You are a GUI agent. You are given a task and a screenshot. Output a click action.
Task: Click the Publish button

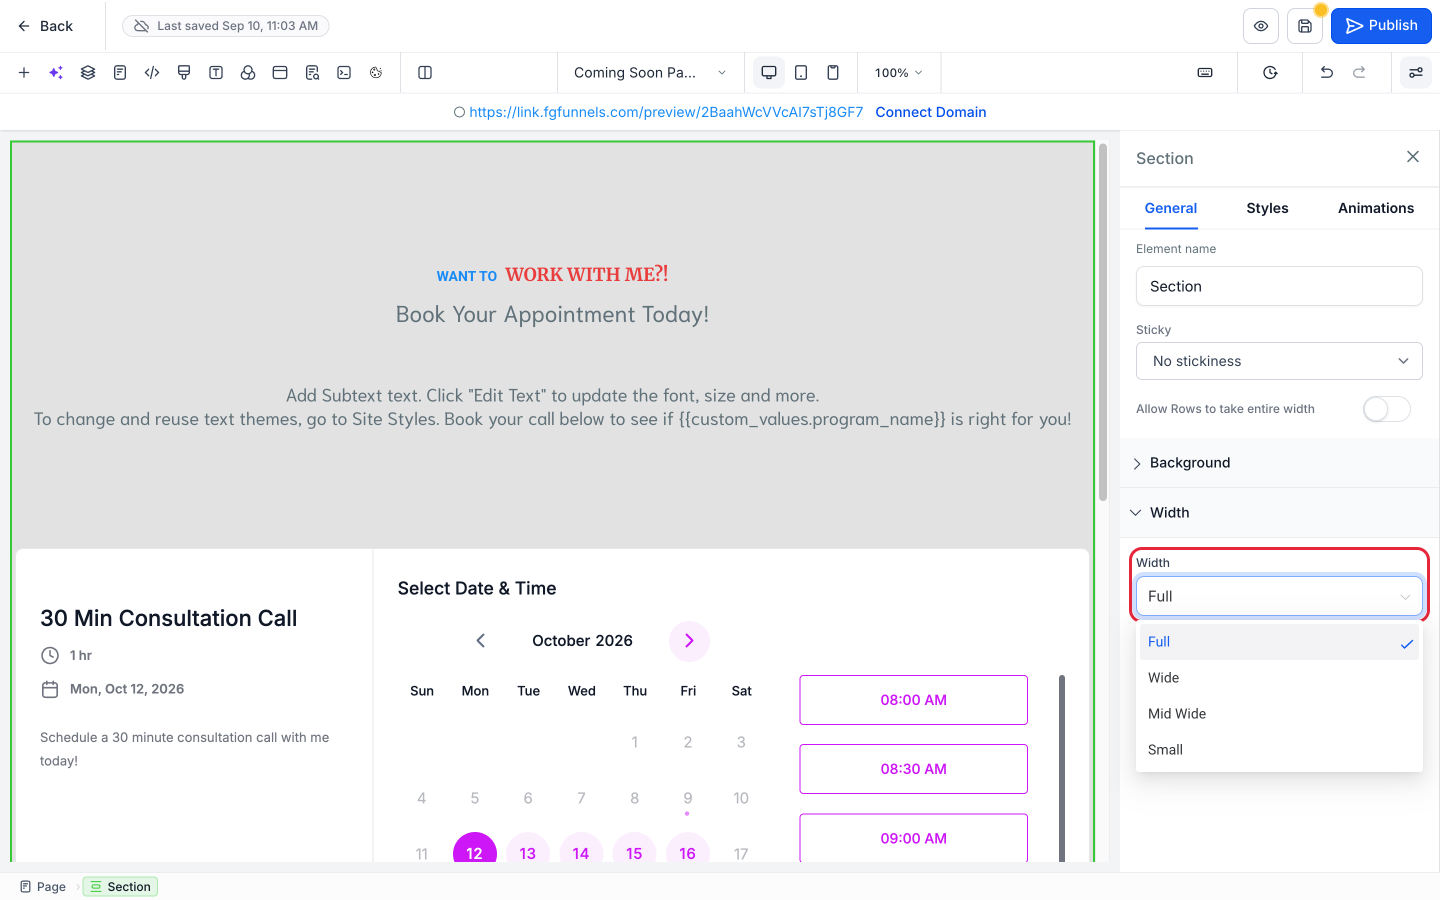(x=1381, y=26)
